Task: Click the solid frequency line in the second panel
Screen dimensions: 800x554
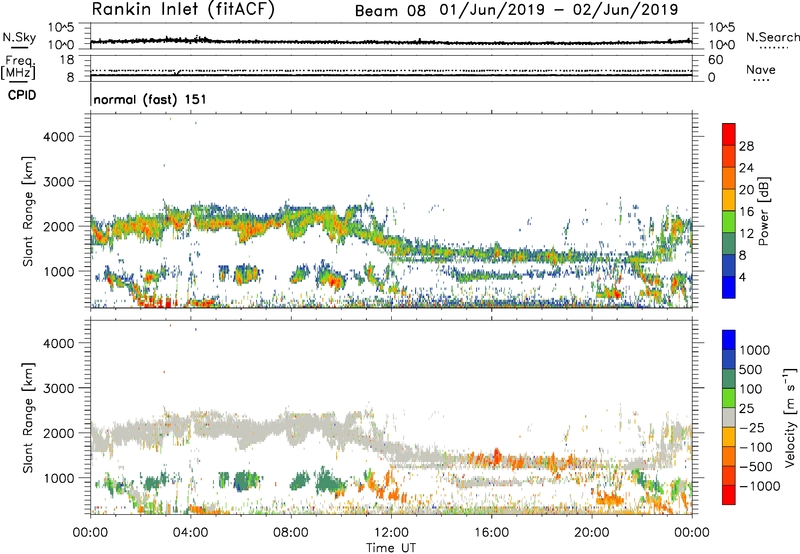Action: click(x=391, y=75)
